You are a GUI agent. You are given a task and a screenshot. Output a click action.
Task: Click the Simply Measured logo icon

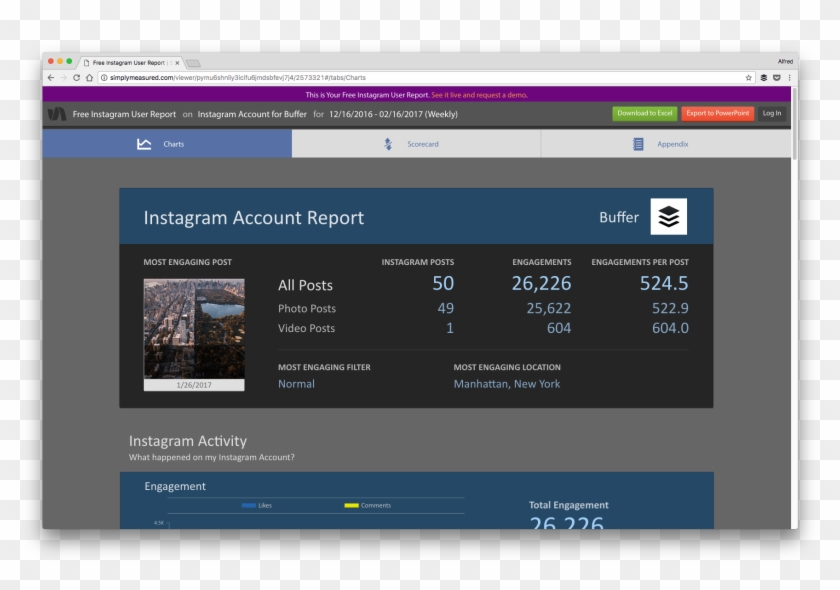click(x=57, y=113)
